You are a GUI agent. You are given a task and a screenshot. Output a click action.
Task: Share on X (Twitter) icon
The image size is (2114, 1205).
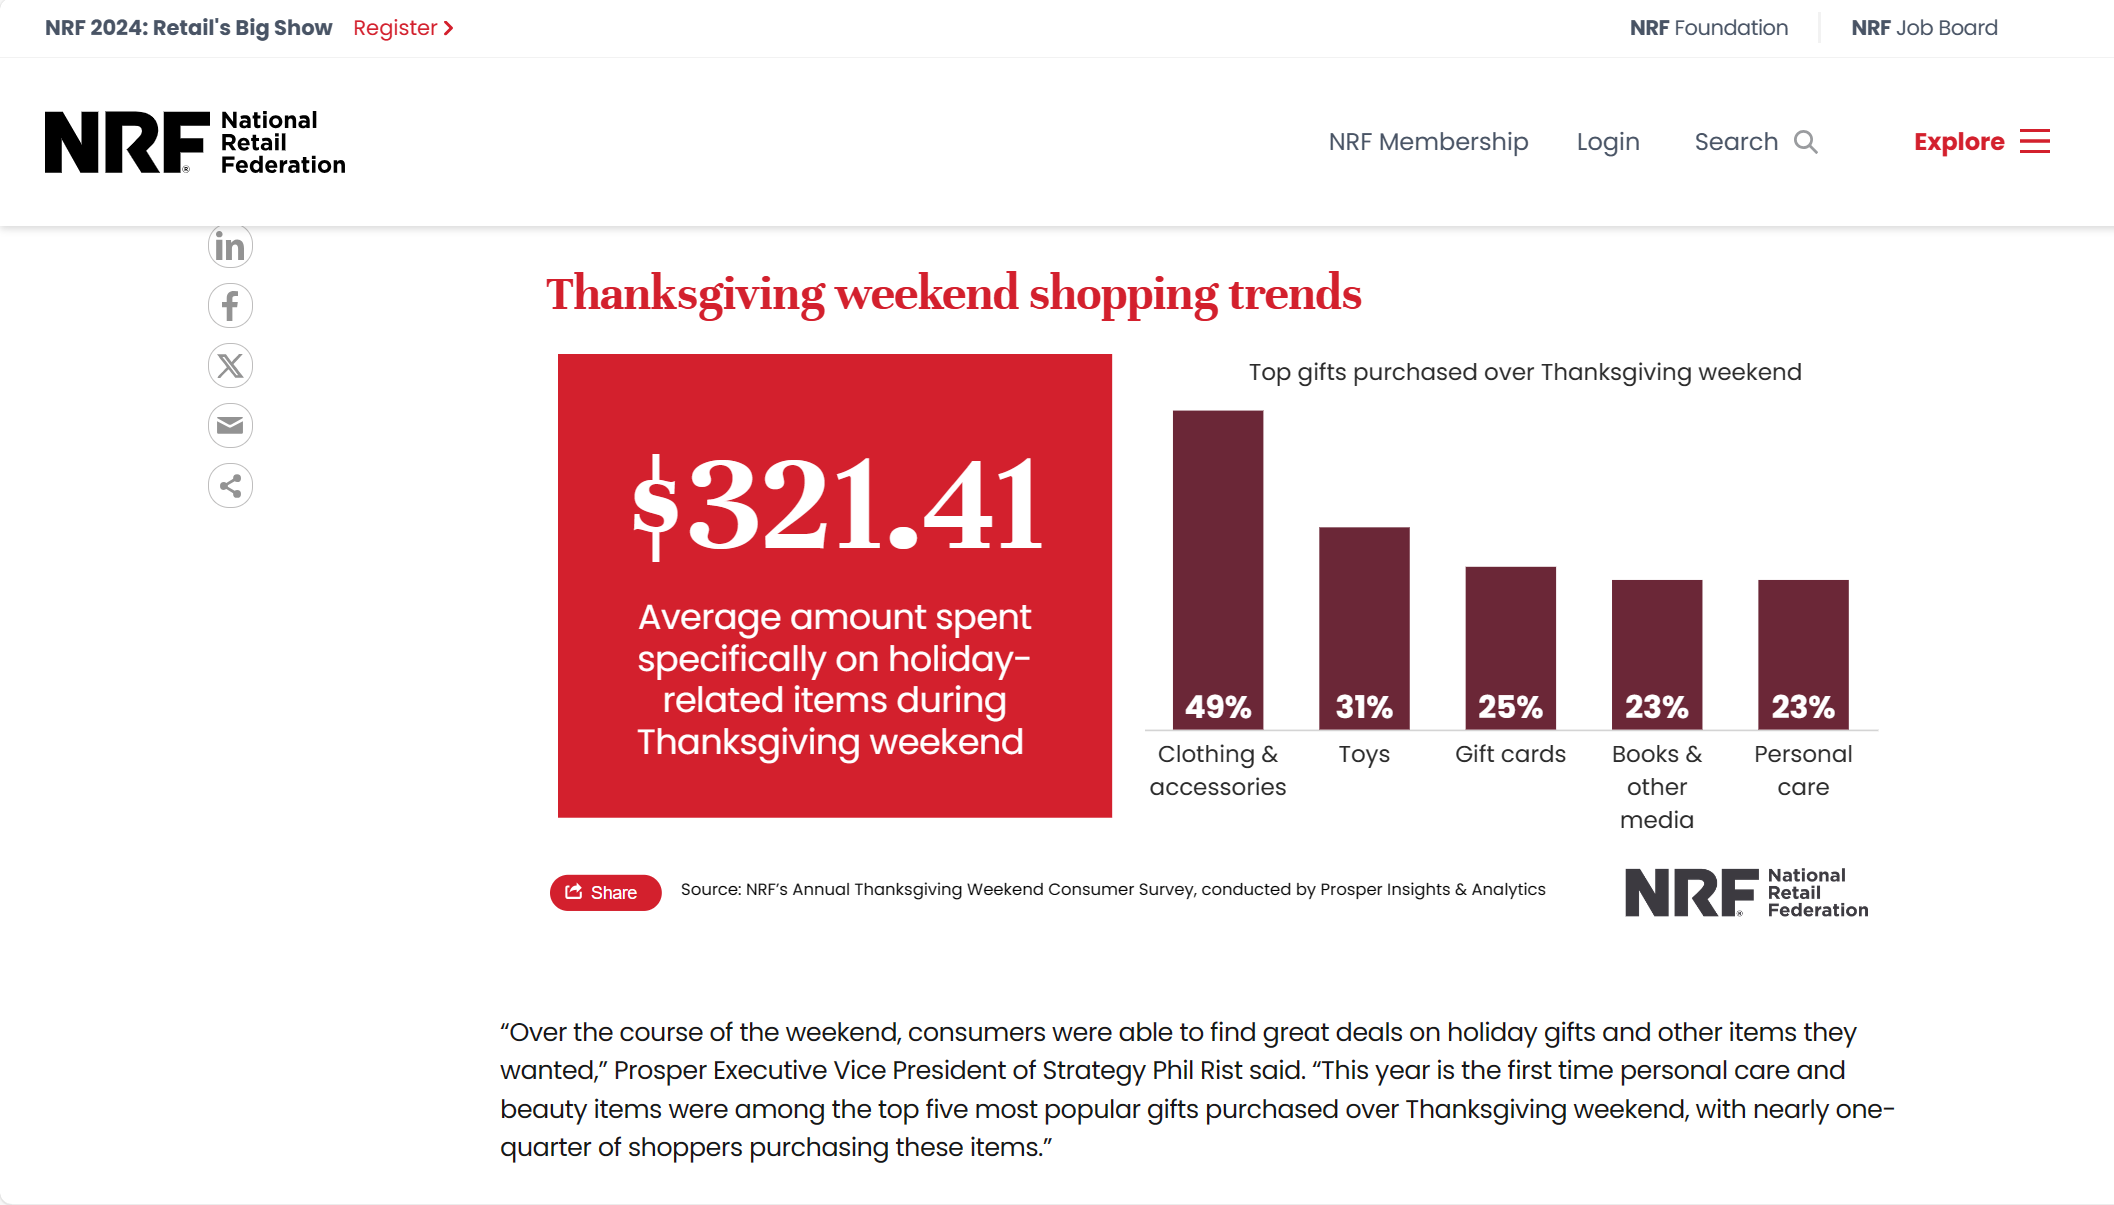(230, 366)
